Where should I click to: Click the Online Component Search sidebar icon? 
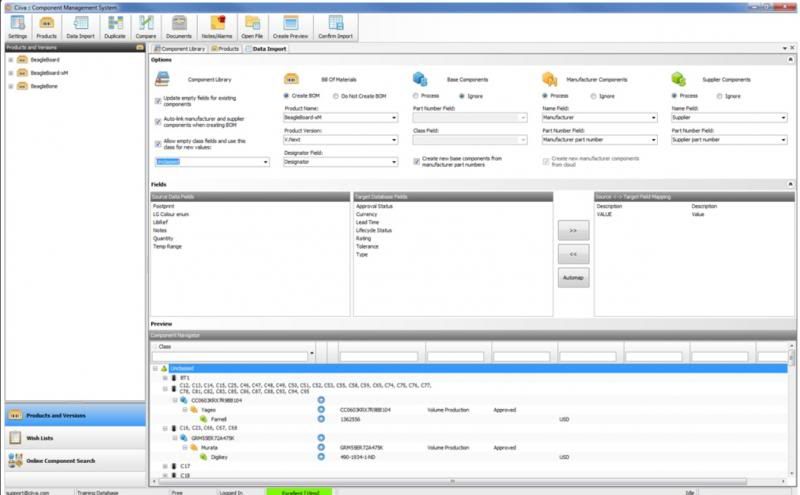(x=15, y=460)
